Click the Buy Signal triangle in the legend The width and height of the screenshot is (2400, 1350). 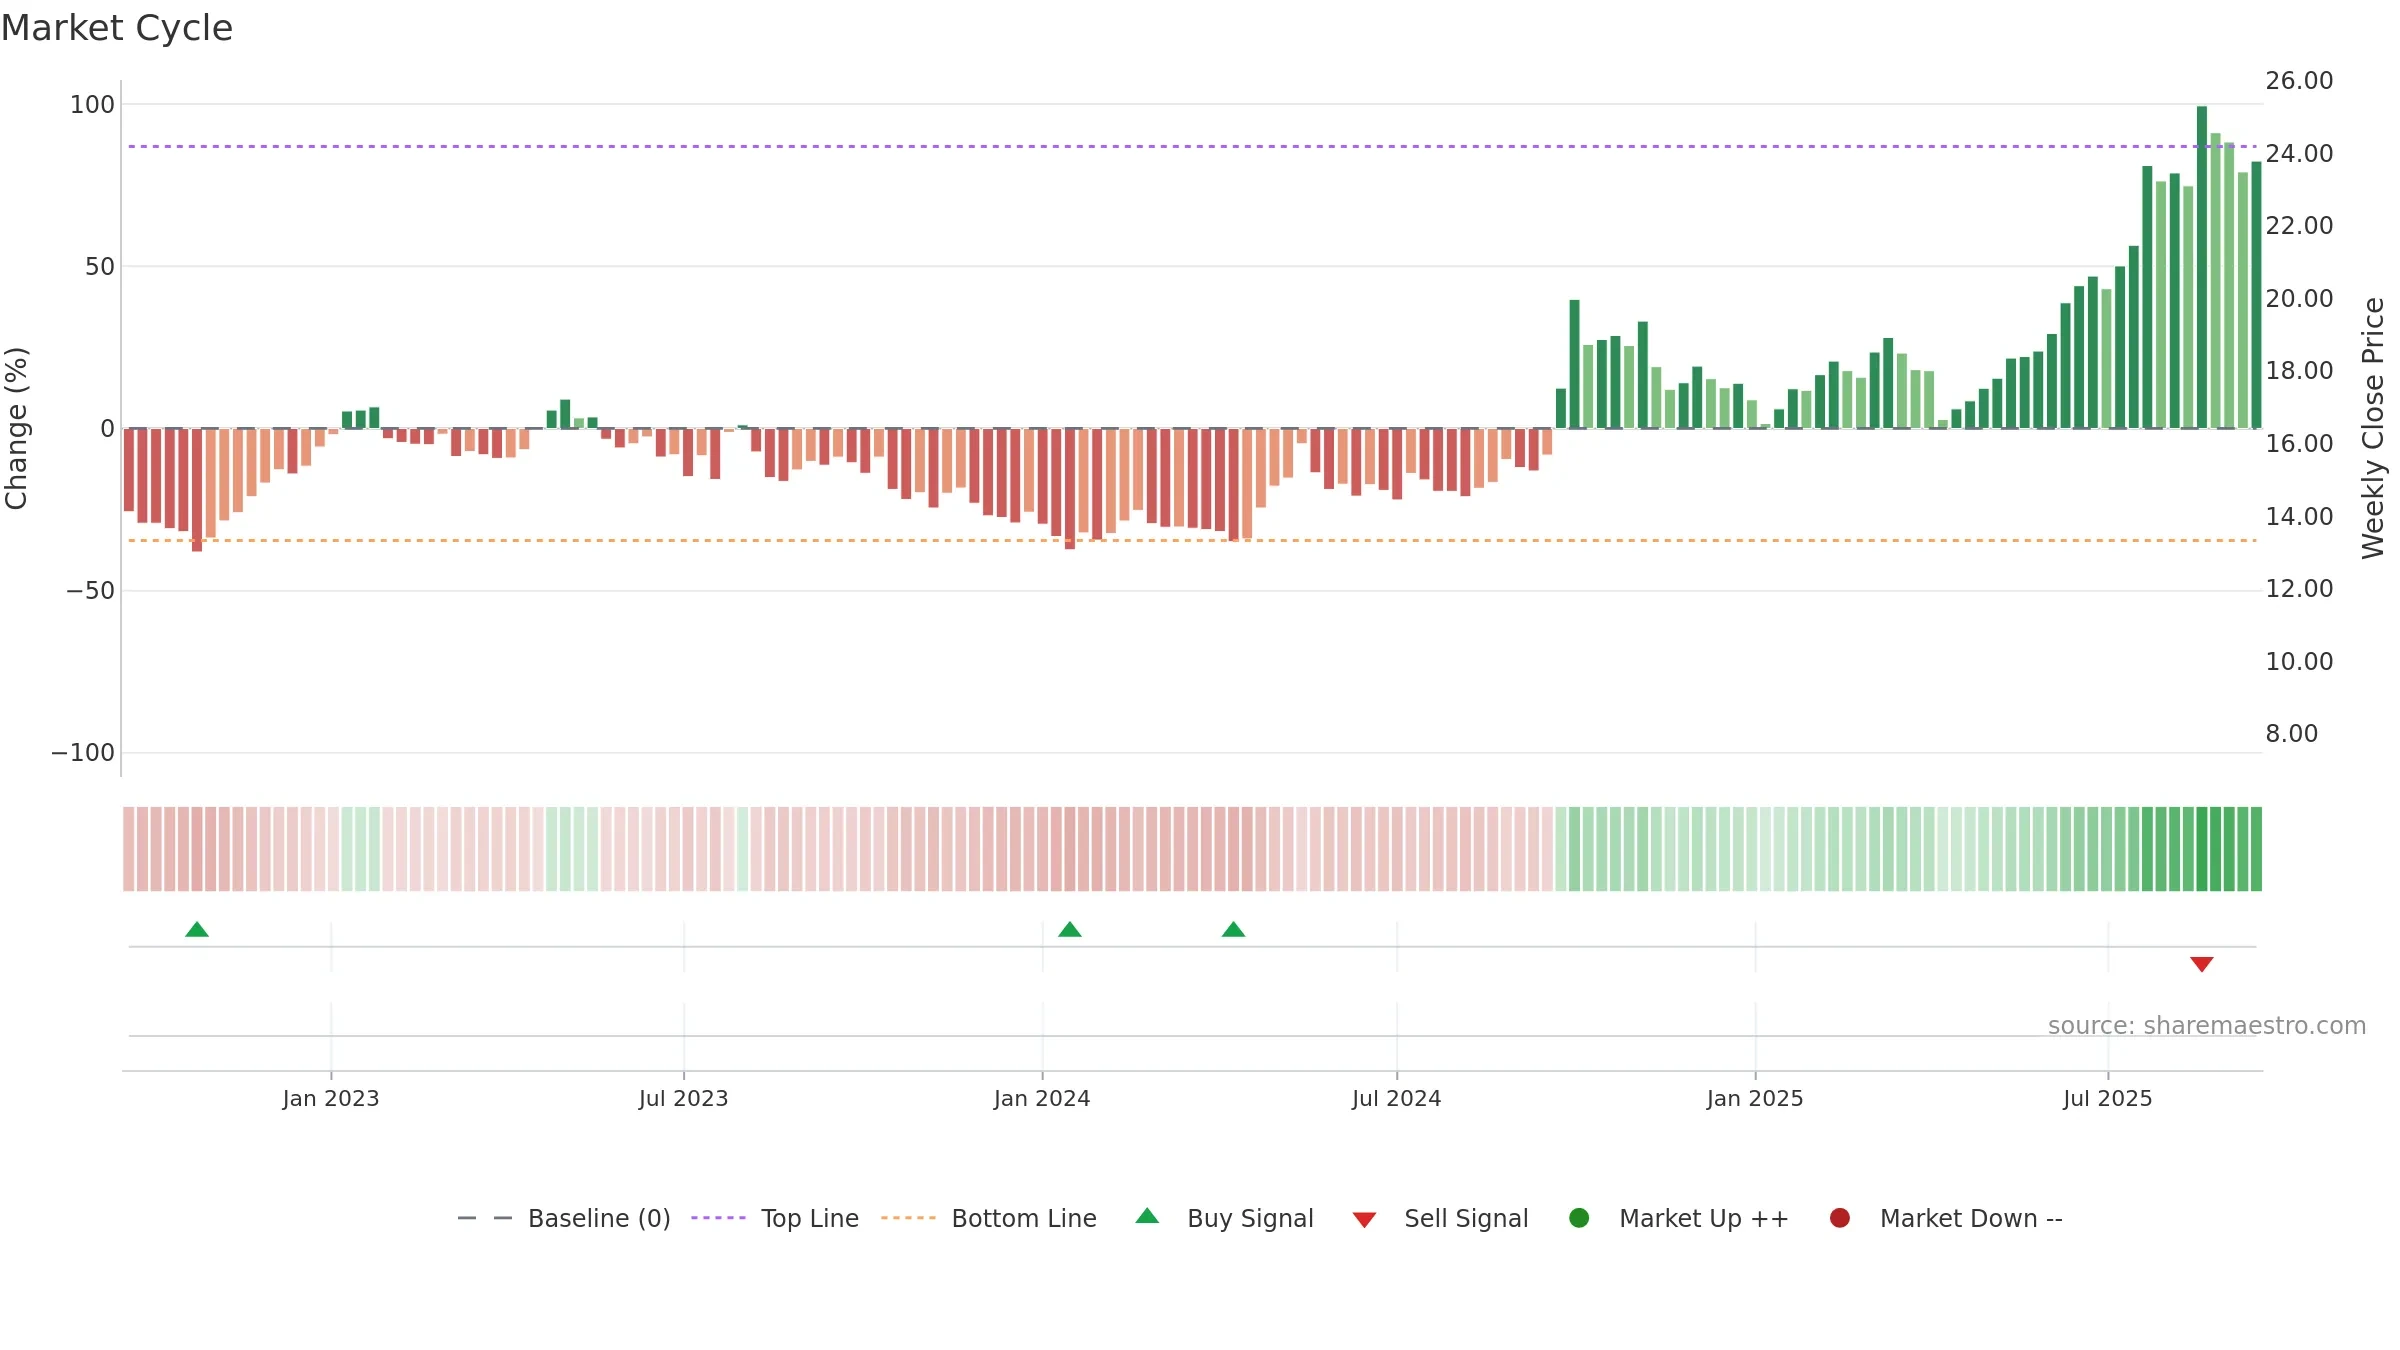[x=1147, y=1216]
